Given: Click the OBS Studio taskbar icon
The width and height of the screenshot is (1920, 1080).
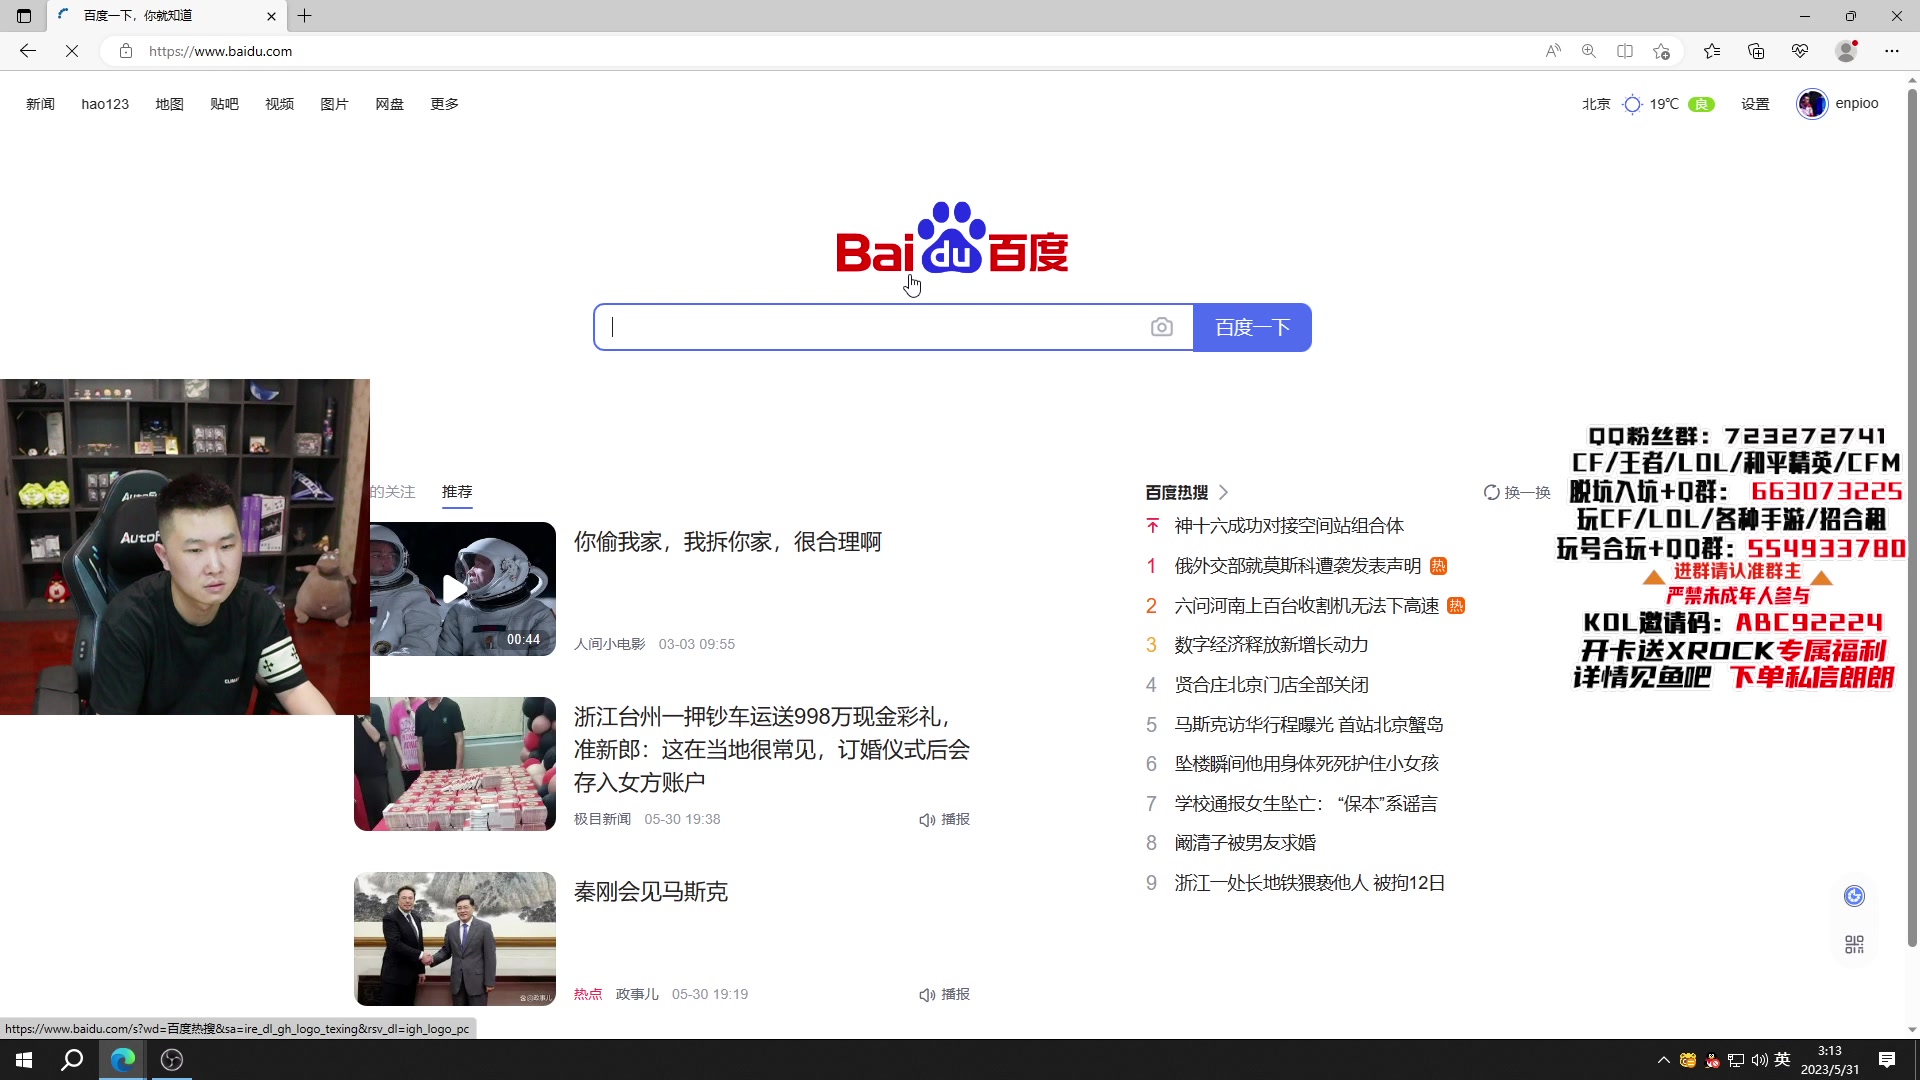Looking at the screenshot, I should coord(172,1060).
